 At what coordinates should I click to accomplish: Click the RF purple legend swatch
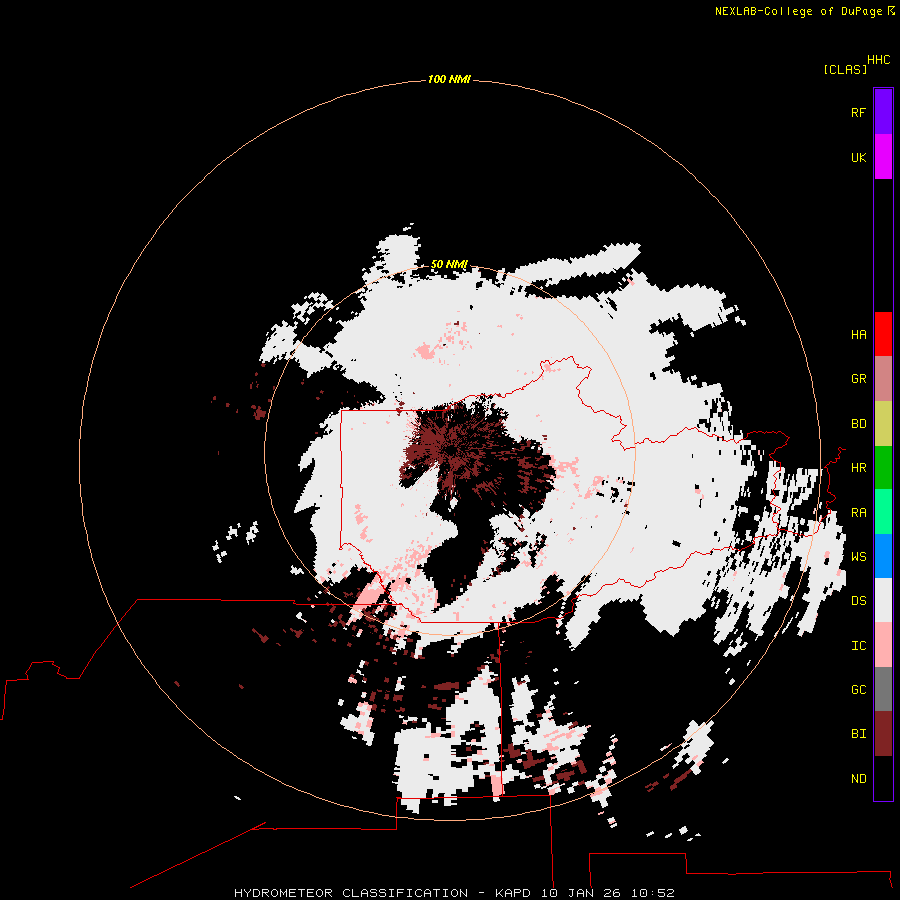click(883, 112)
